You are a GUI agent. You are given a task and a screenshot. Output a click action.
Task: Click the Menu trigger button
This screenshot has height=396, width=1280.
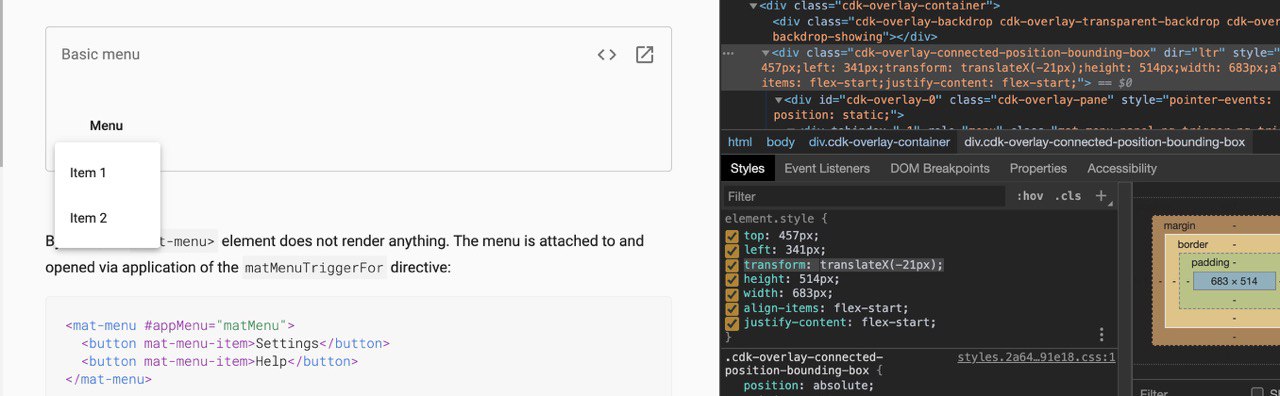pyautogui.click(x=106, y=126)
